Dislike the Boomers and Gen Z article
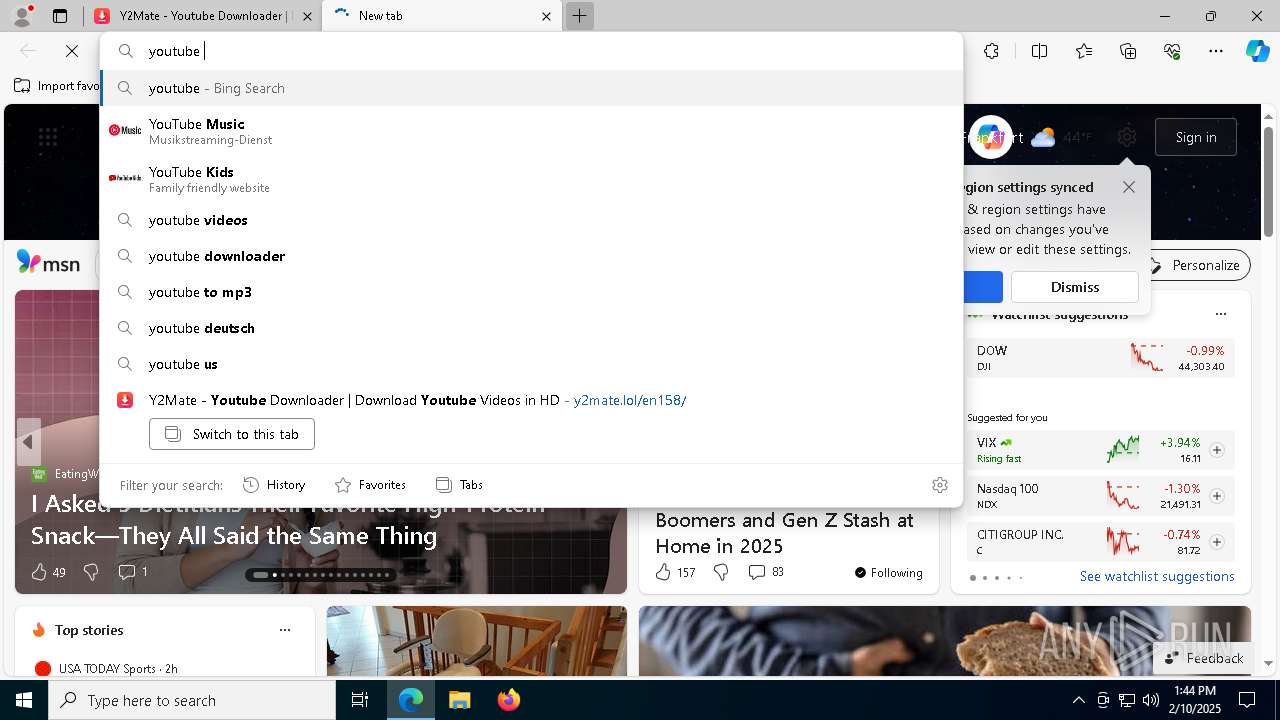This screenshot has height=720, width=1280. [x=721, y=572]
